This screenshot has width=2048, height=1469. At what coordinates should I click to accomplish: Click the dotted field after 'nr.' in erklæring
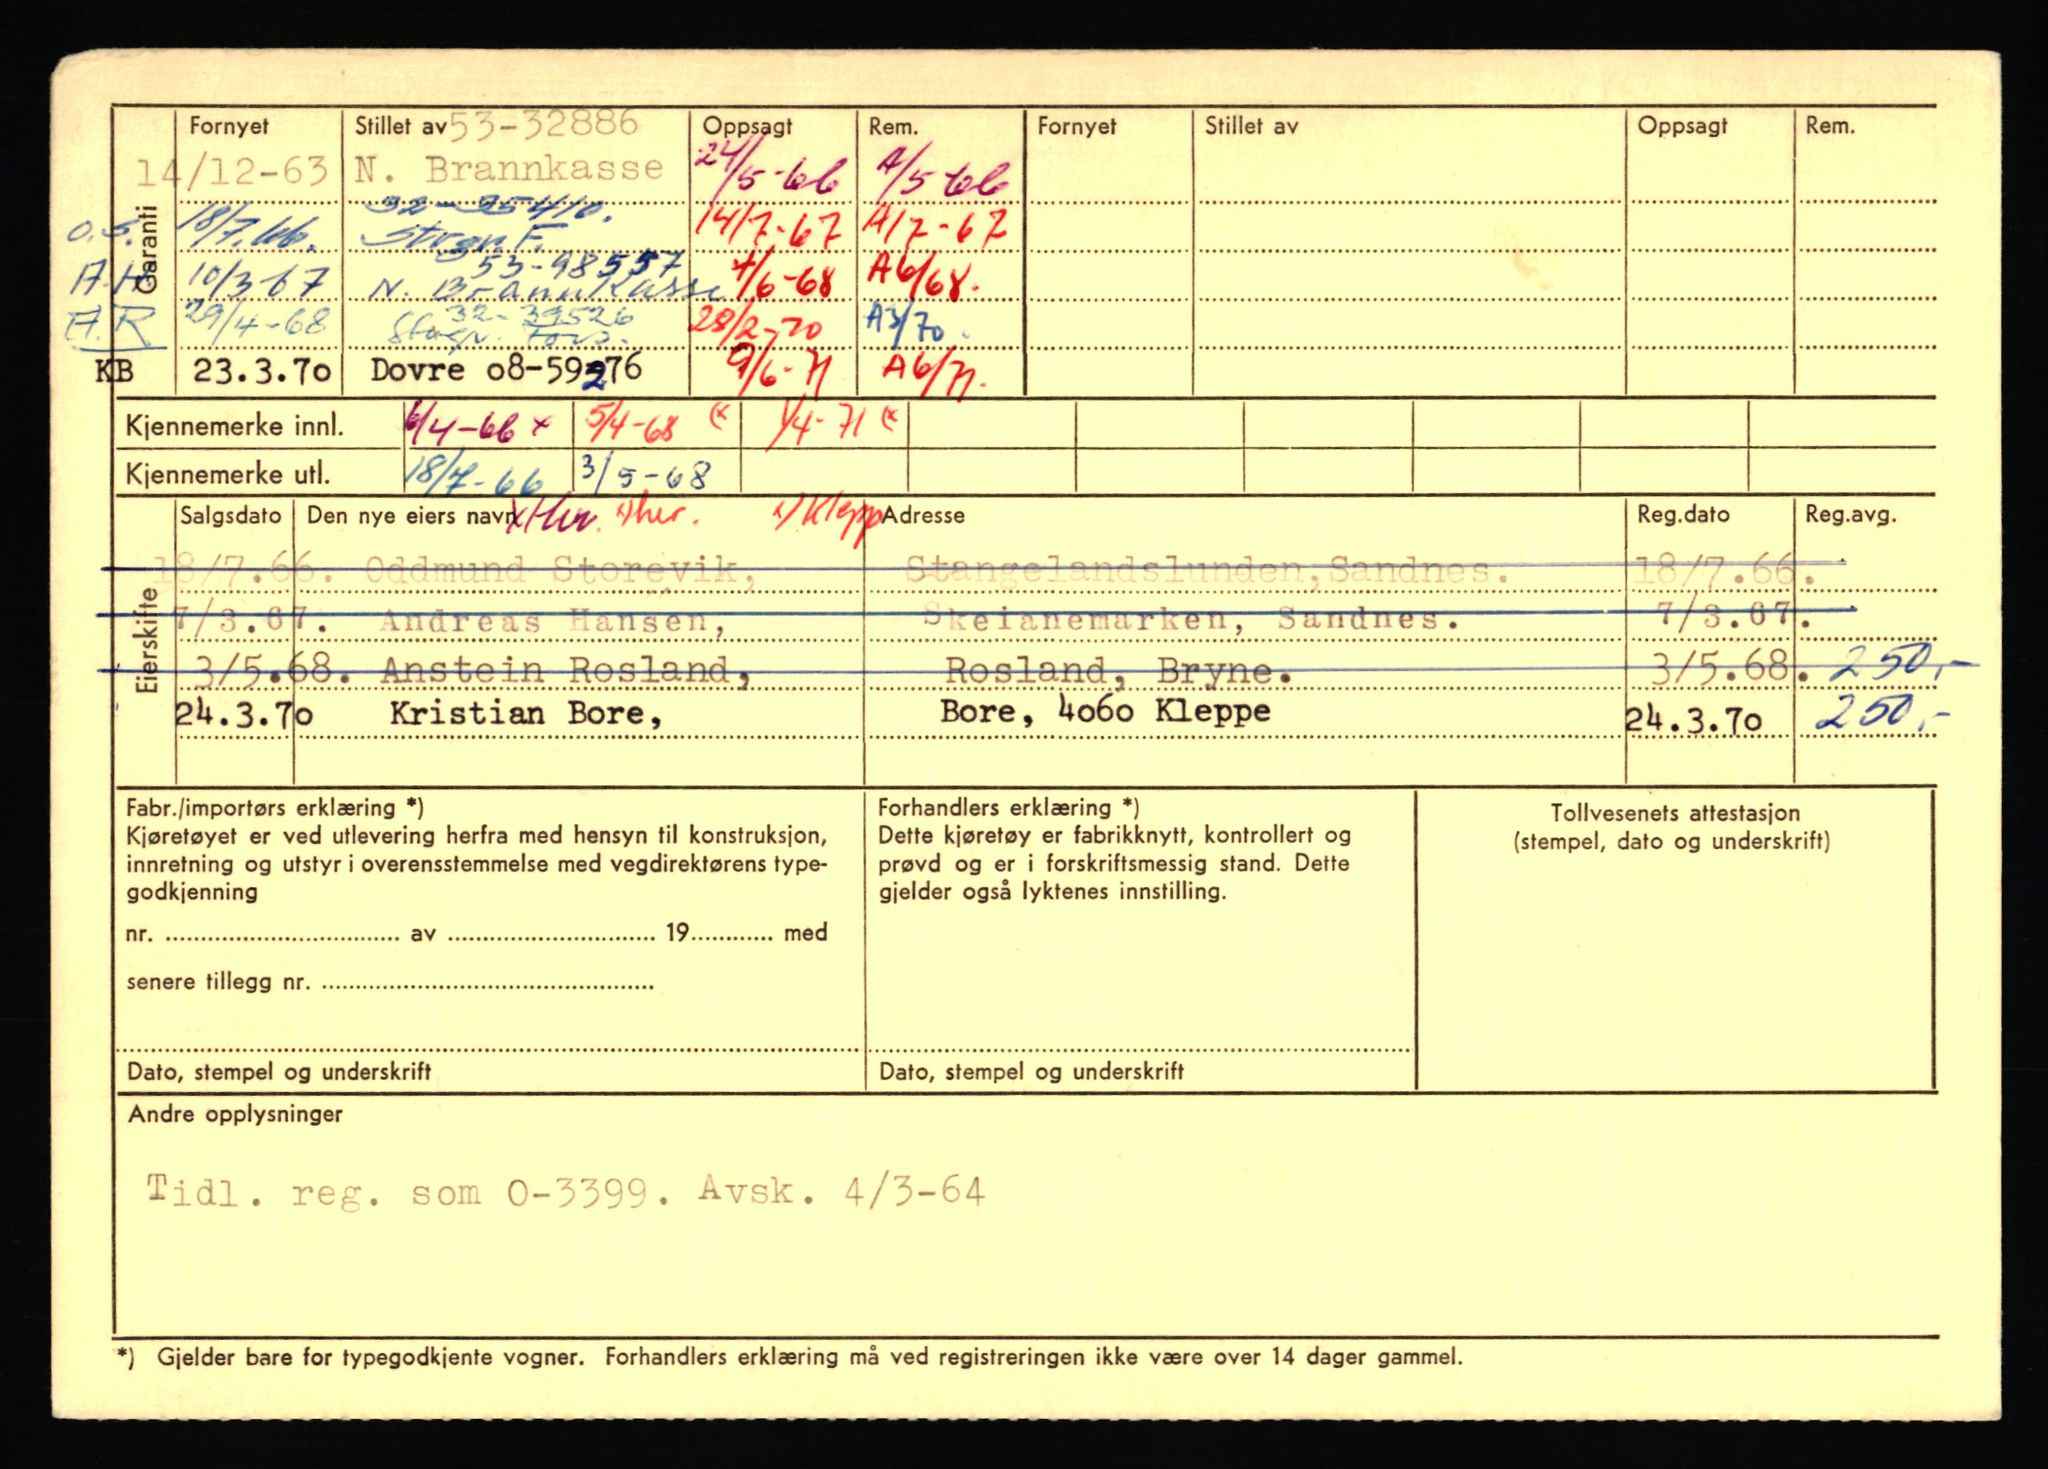click(x=281, y=937)
